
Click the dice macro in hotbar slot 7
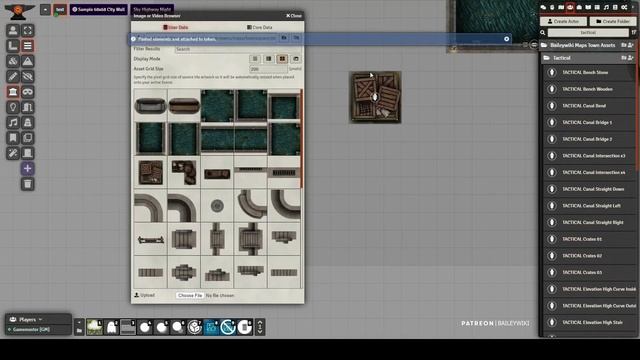[195, 327]
